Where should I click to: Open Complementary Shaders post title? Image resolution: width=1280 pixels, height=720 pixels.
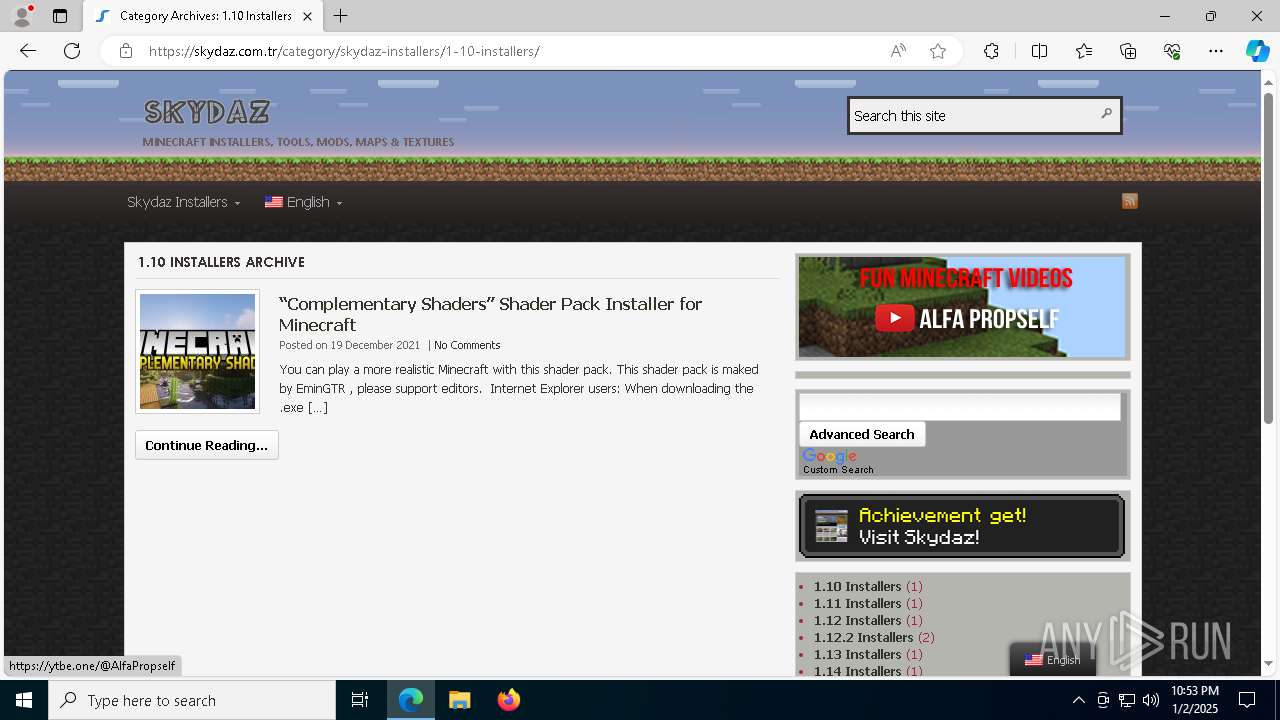490,314
